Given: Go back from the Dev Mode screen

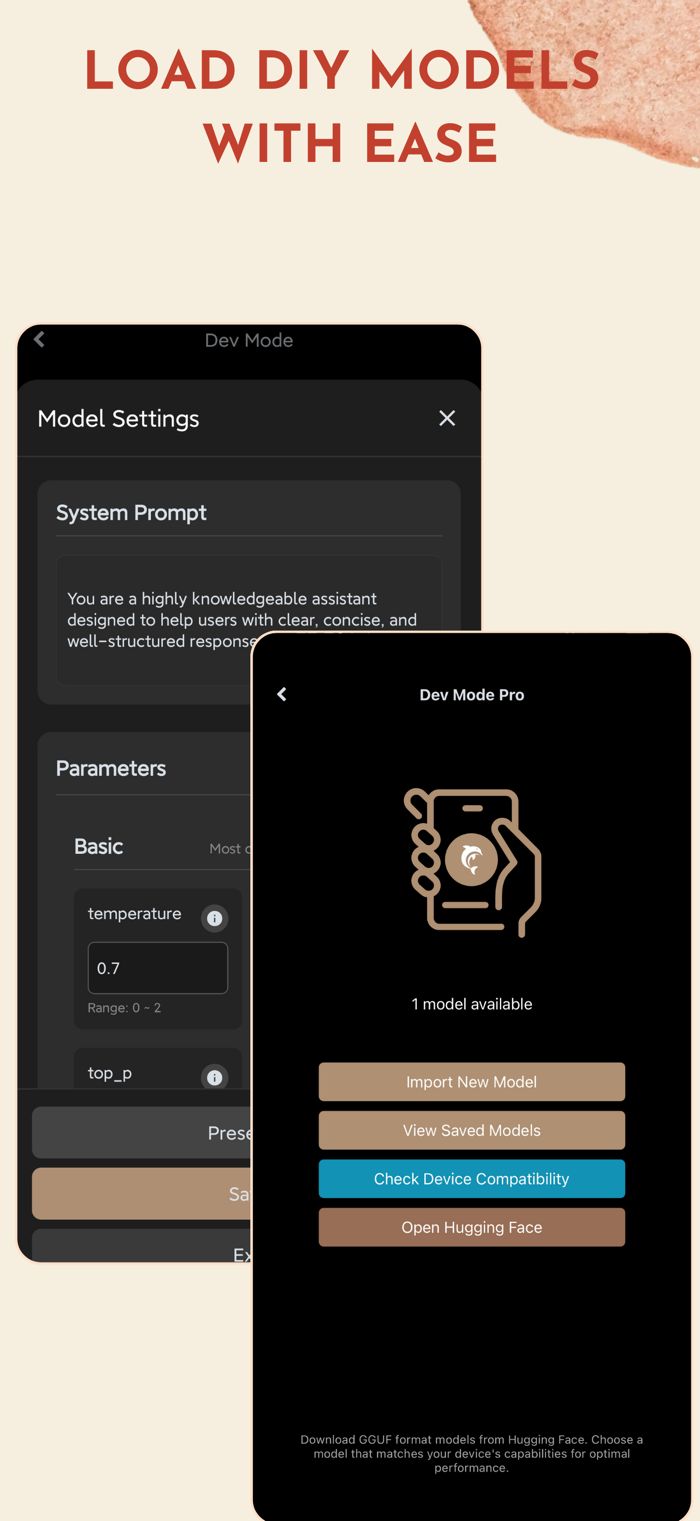Looking at the screenshot, I should tap(39, 340).
